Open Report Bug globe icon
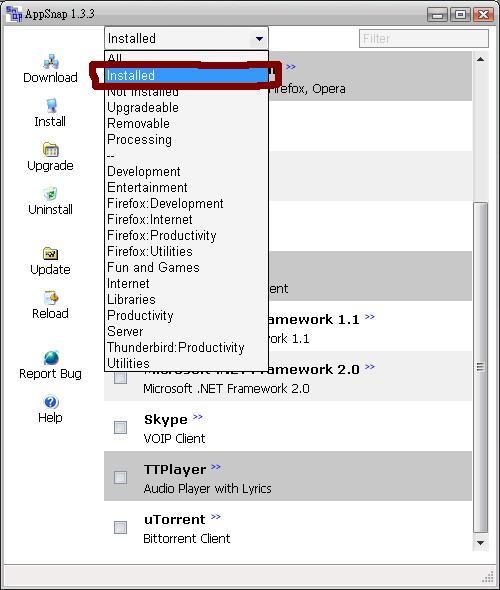The height and width of the screenshot is (590, 500). pyautogui.click(x=51, y=358)
